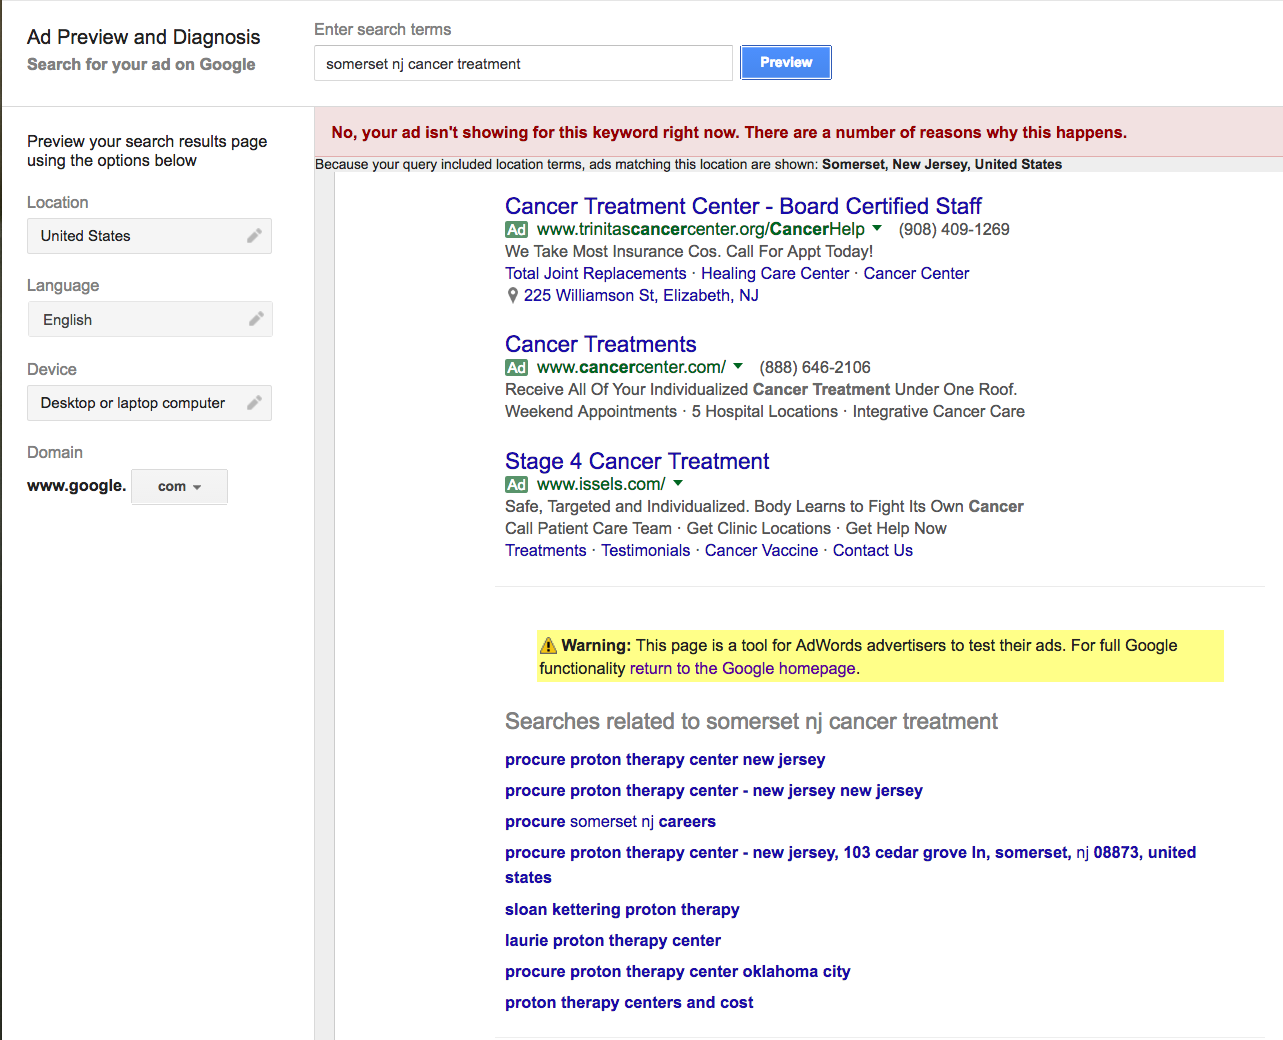Click the search terms input field
Screen dimensions: 1283x1040
[523, 63]
